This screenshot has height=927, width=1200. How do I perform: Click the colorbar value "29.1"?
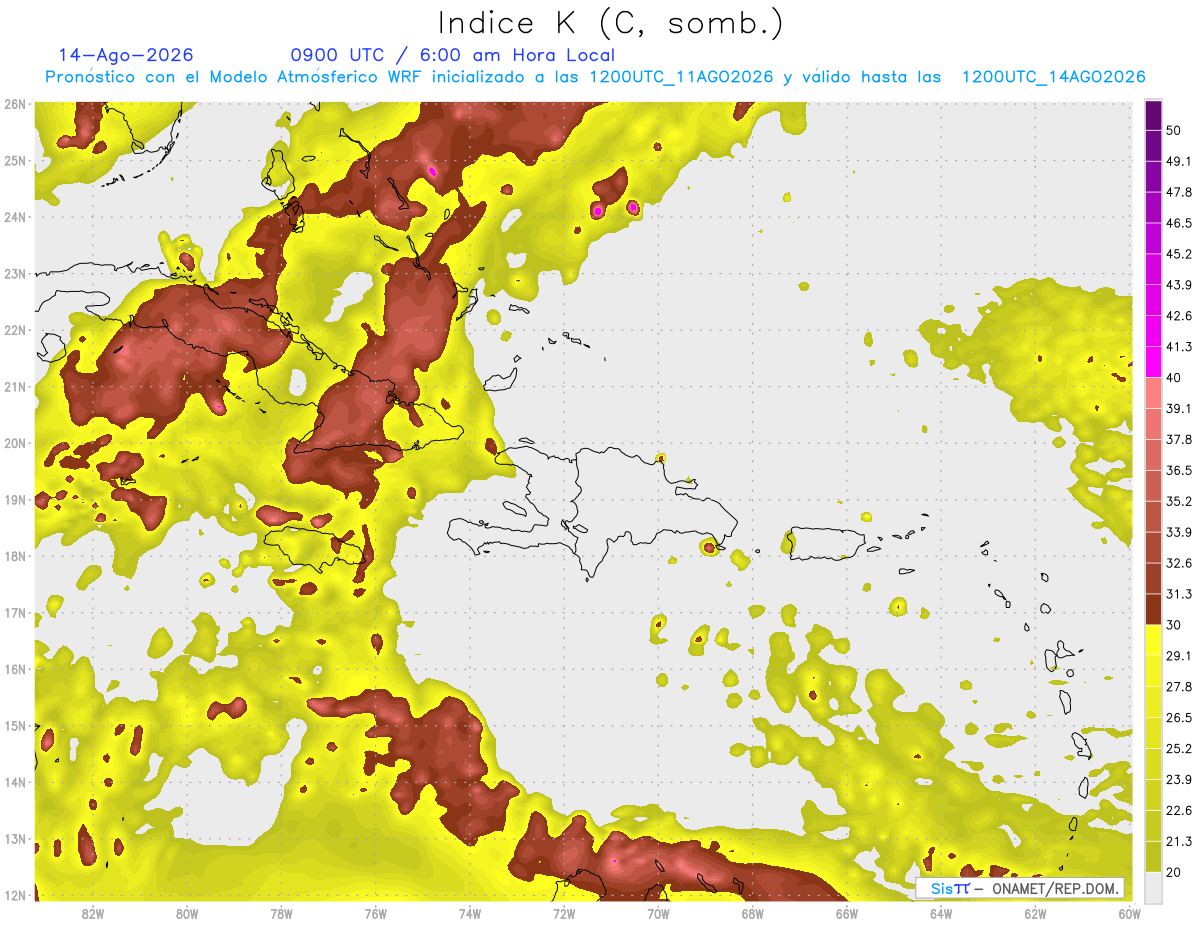click(1179, 656)
